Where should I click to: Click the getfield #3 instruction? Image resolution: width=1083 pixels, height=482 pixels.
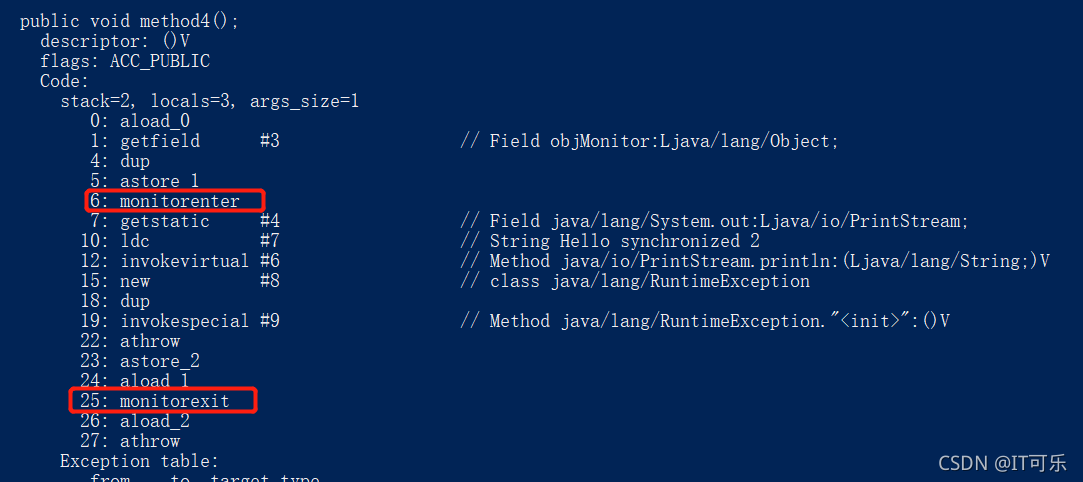tap(184, 142)
